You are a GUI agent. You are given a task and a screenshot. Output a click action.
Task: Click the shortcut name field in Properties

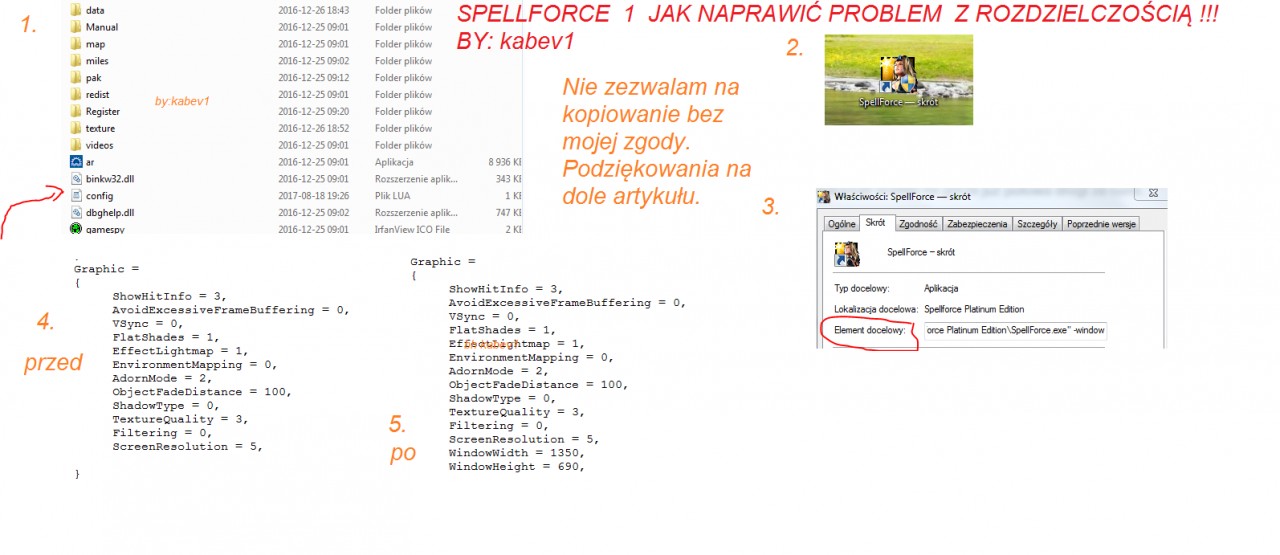(x=919, y=252)
